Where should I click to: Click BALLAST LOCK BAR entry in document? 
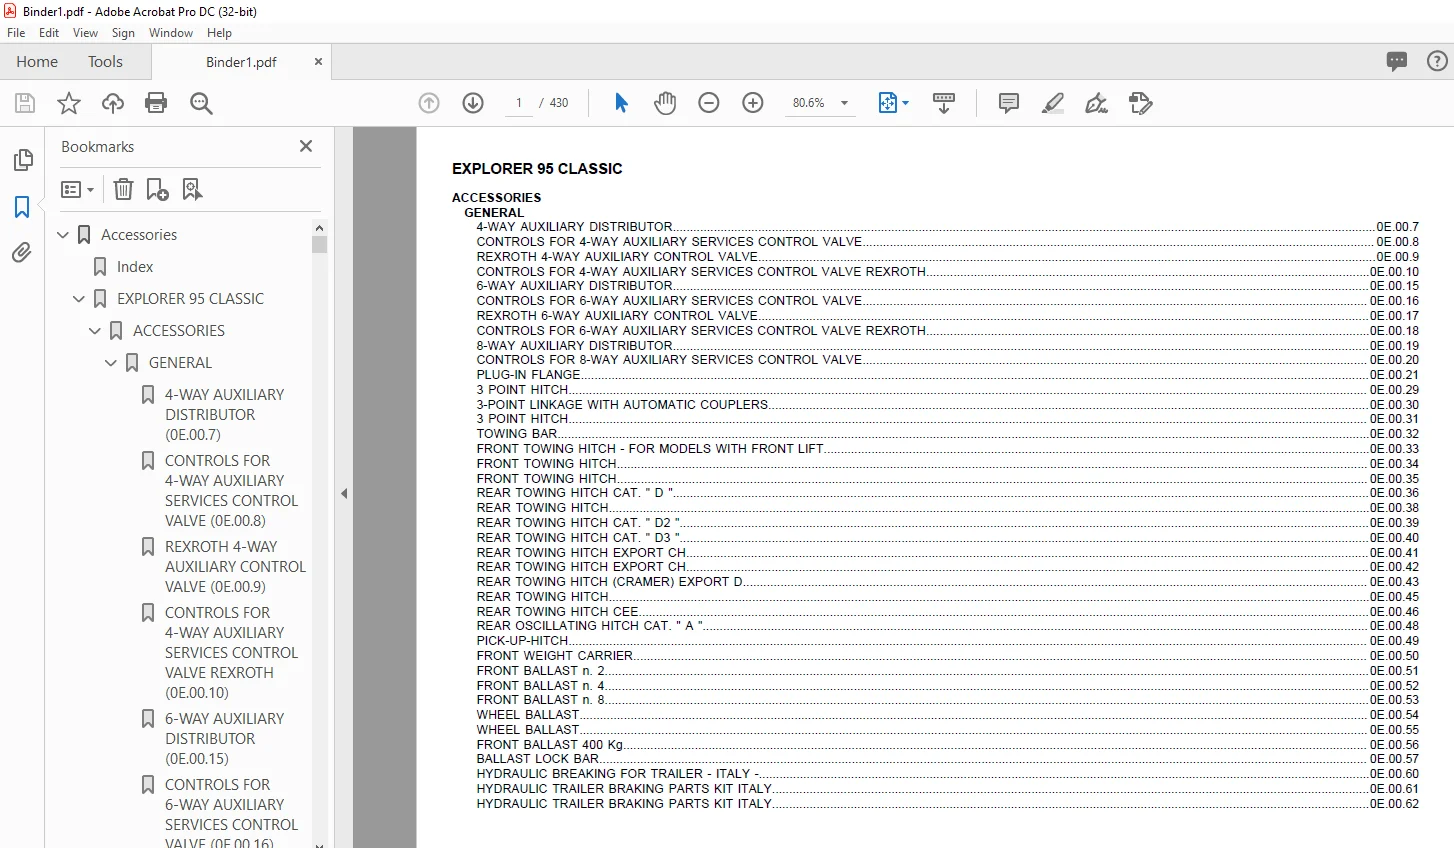tap(538, 759)
